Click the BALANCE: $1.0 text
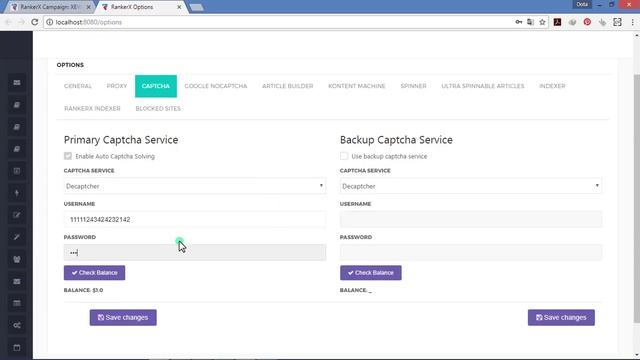Screen dimensions: 640x360 (x=83, y=290)
